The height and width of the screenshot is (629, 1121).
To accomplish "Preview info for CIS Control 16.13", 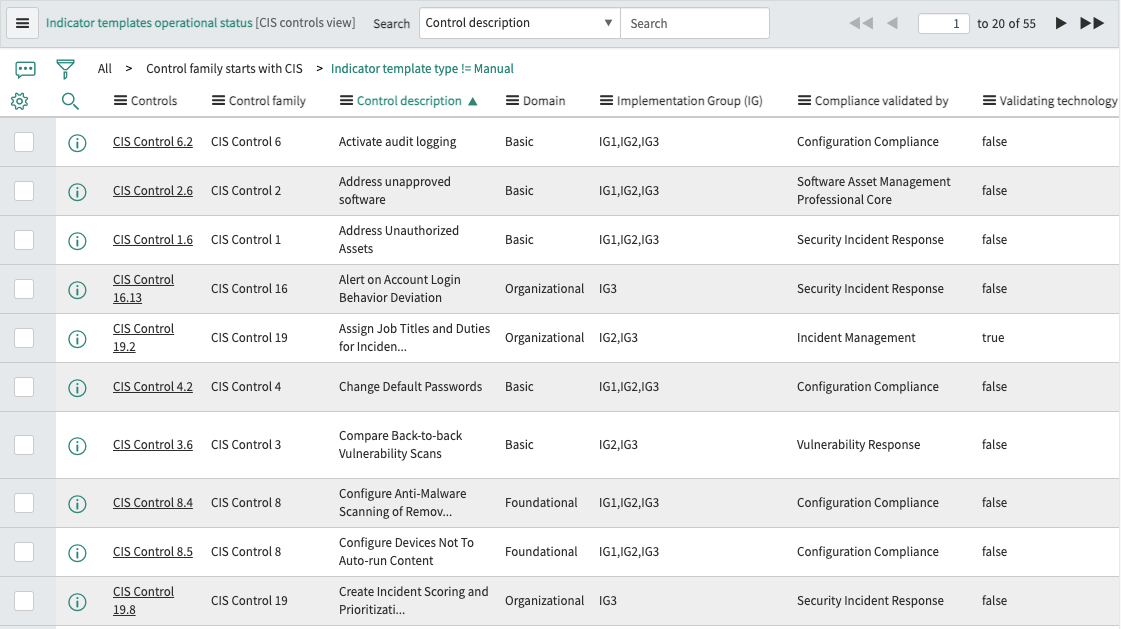I will tap(77, 289).
